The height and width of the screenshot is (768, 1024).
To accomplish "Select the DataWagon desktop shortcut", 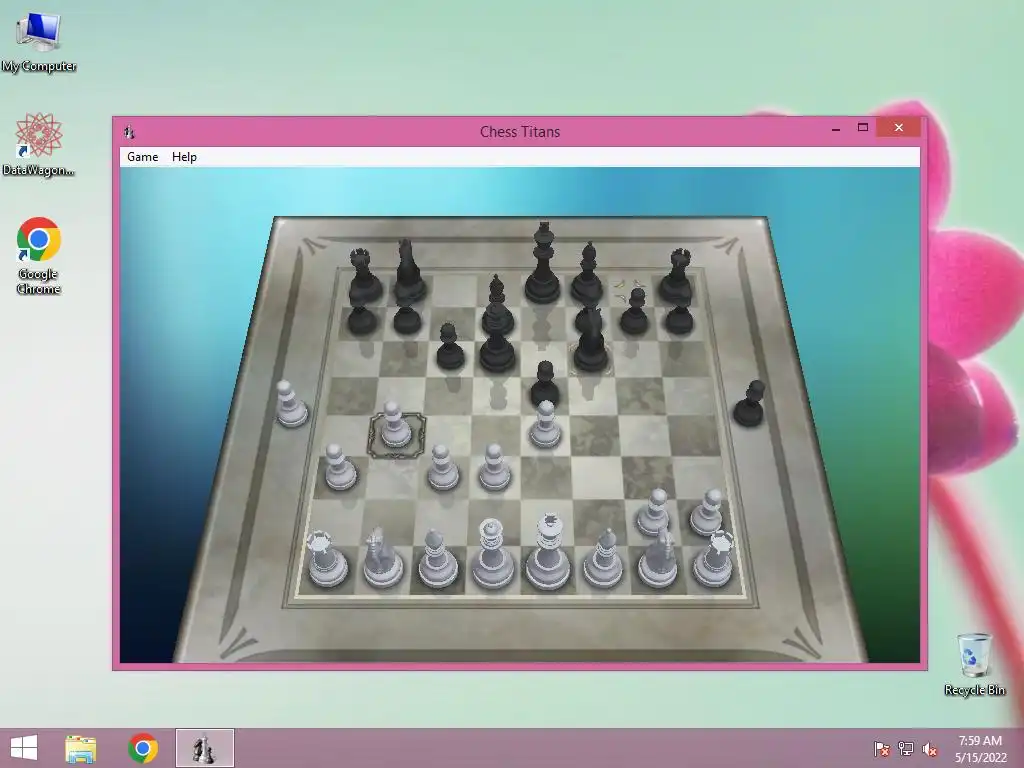I will (39, 144).
